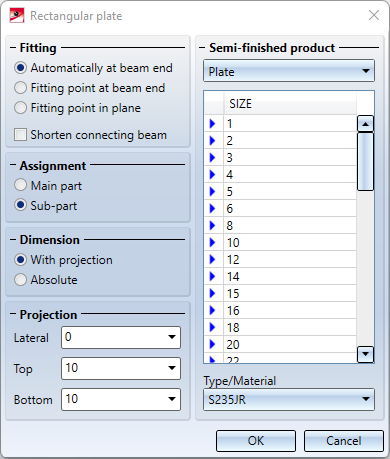The width and height of the screenshot is (390, 459).
Task: Click the scroll down arrow of size list
Action: pyautogui.click(x=365, y=354)
